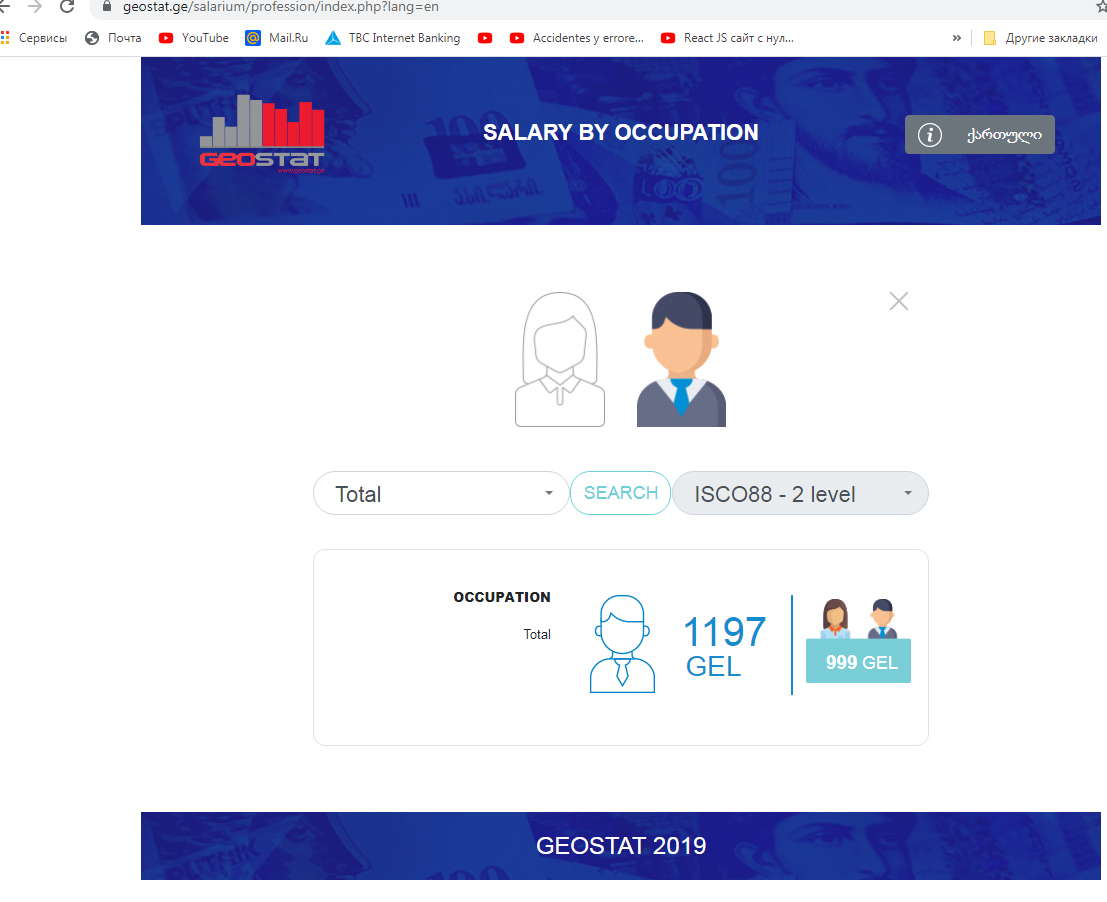Screen dimensions: 1107x902
Task: Expand the bookmarks overflow chevron
Action: tap(956, 38)
